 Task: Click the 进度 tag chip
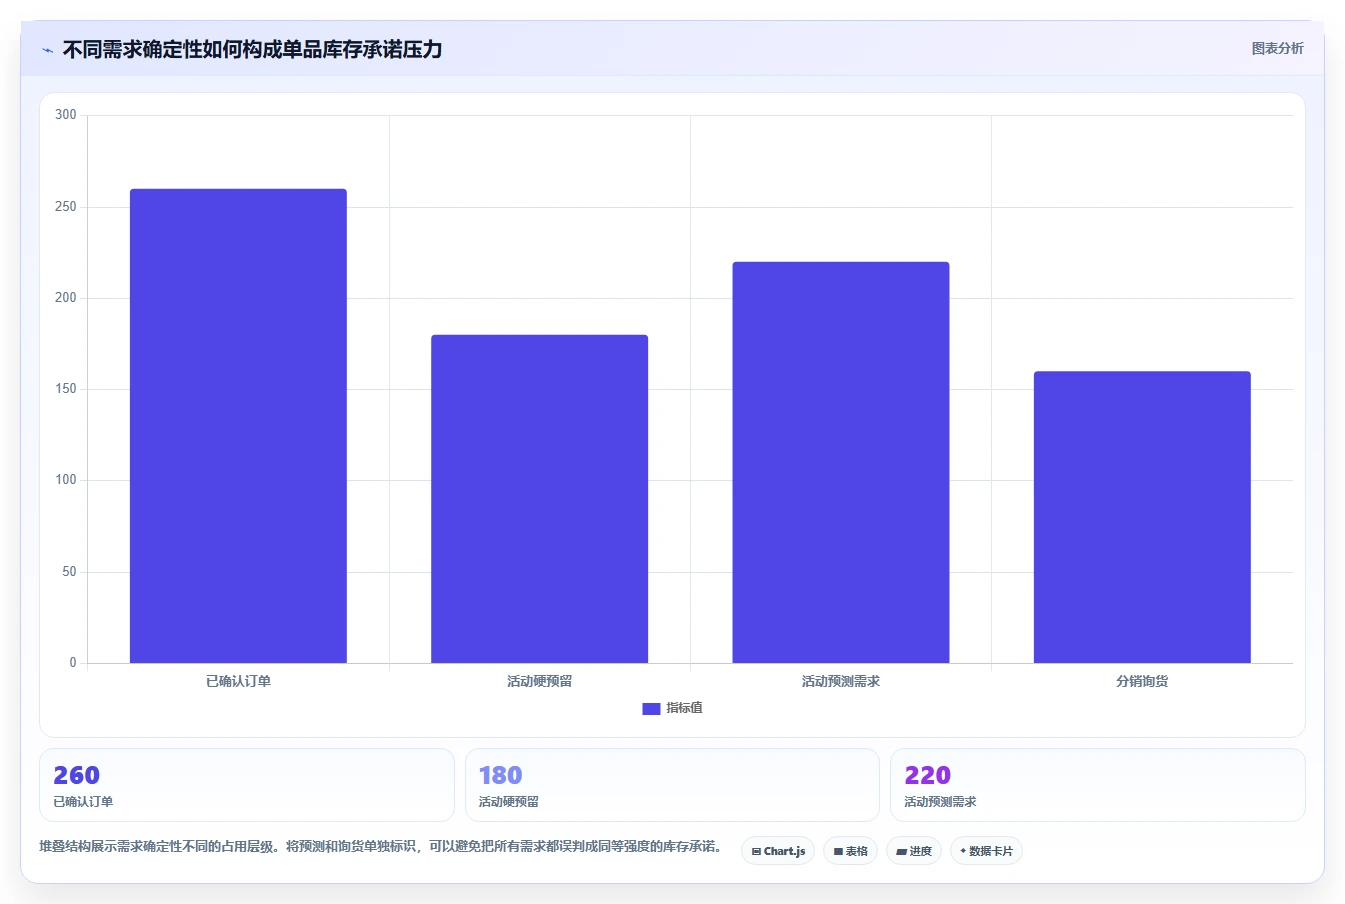coord(914,851)
